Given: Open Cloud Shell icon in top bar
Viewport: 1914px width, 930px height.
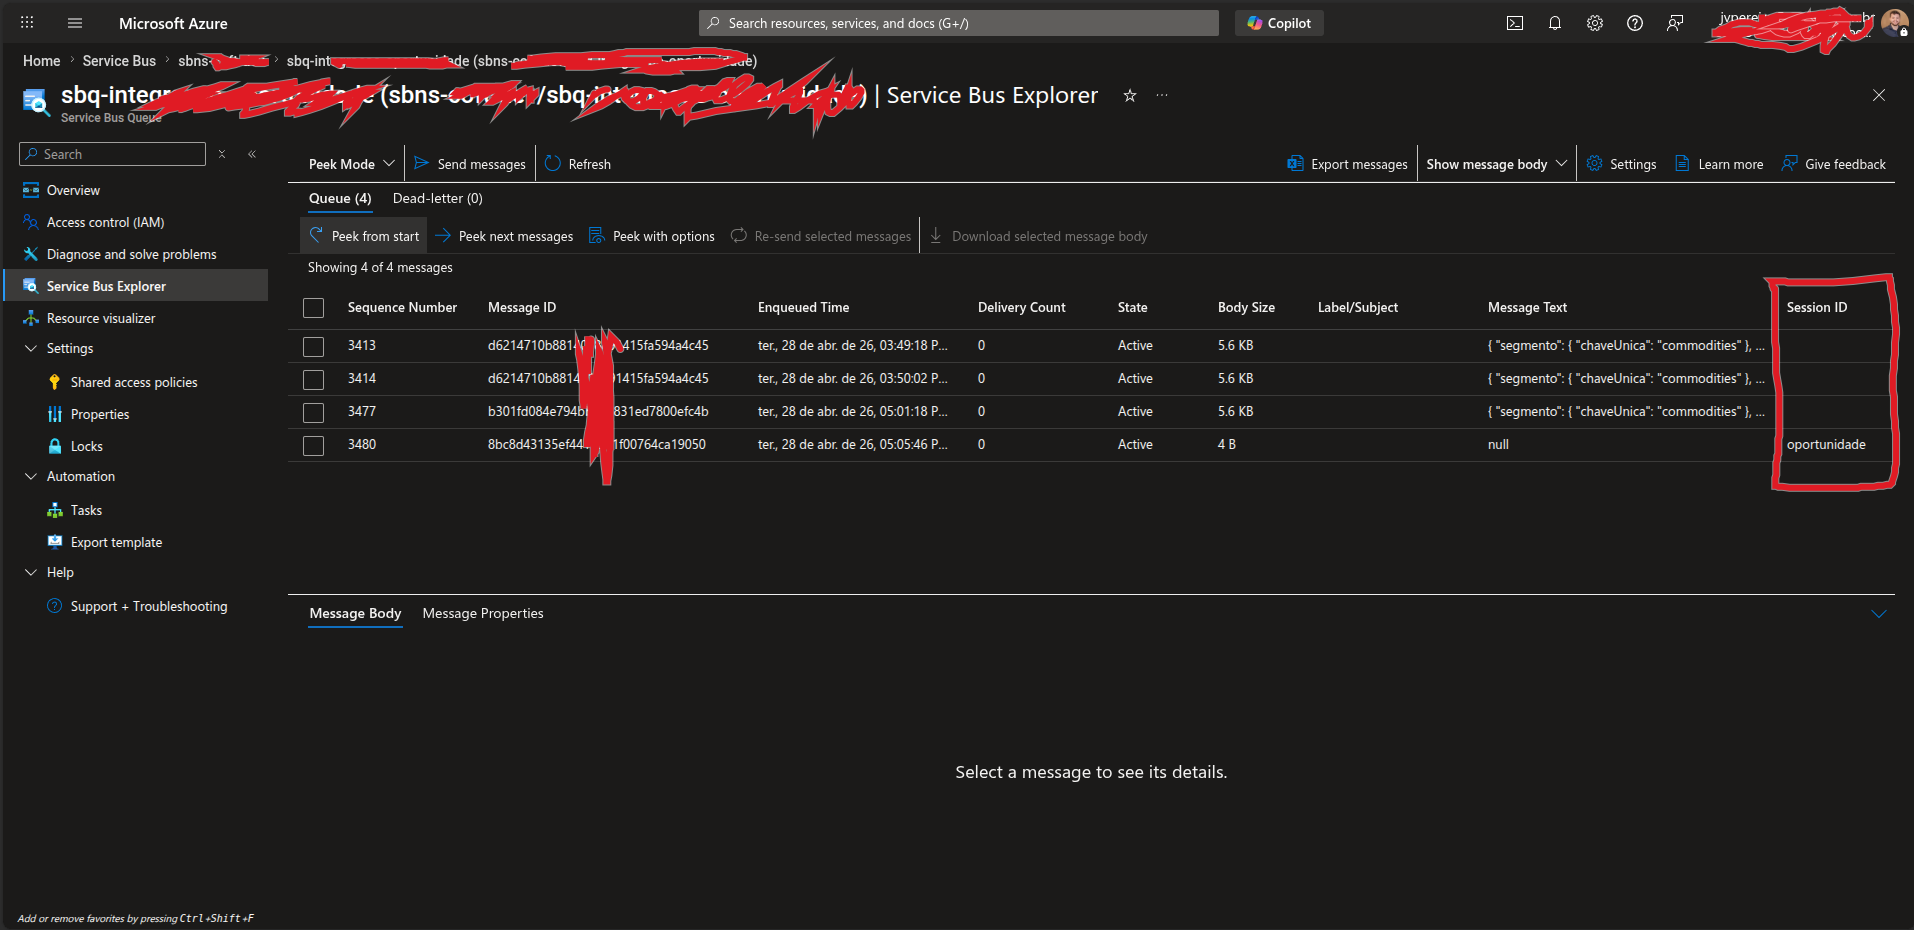Looking at the screenshot, I should pos(1515,23).
